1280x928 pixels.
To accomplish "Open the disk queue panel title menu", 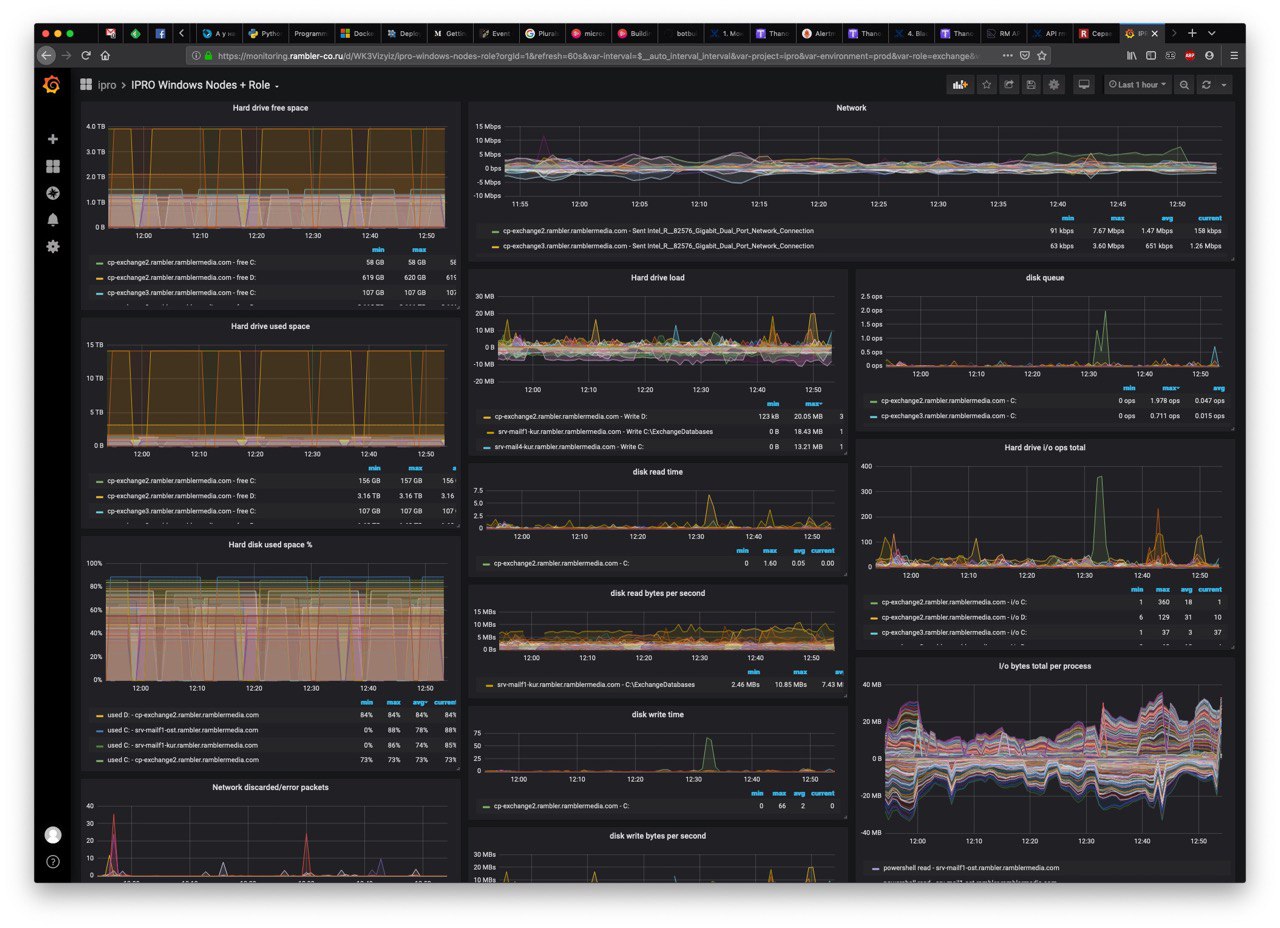I will click(1045, 278).
